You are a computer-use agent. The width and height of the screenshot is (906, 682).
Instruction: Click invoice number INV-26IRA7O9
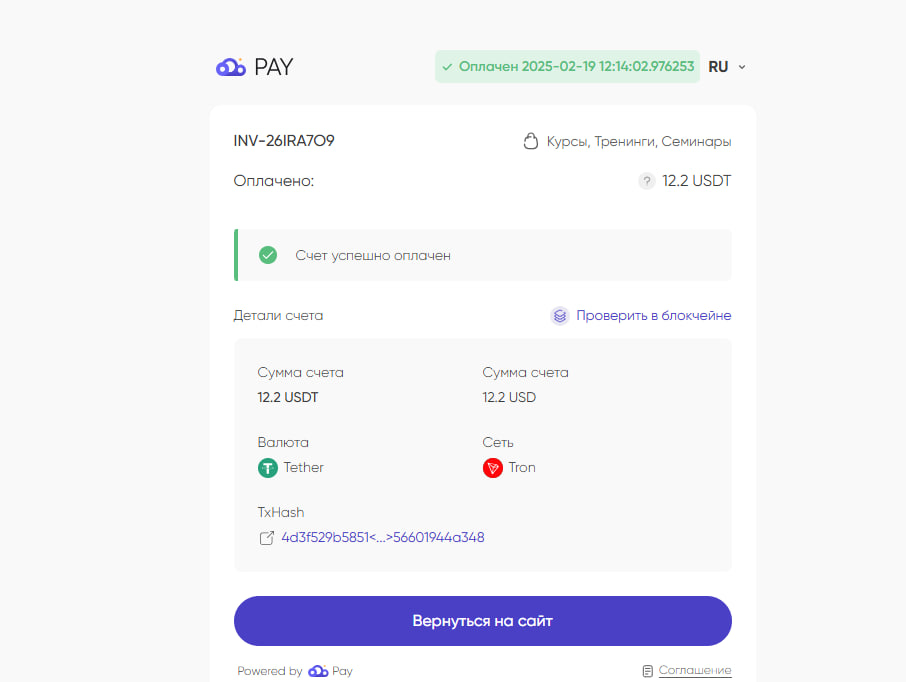coord(284,140)
